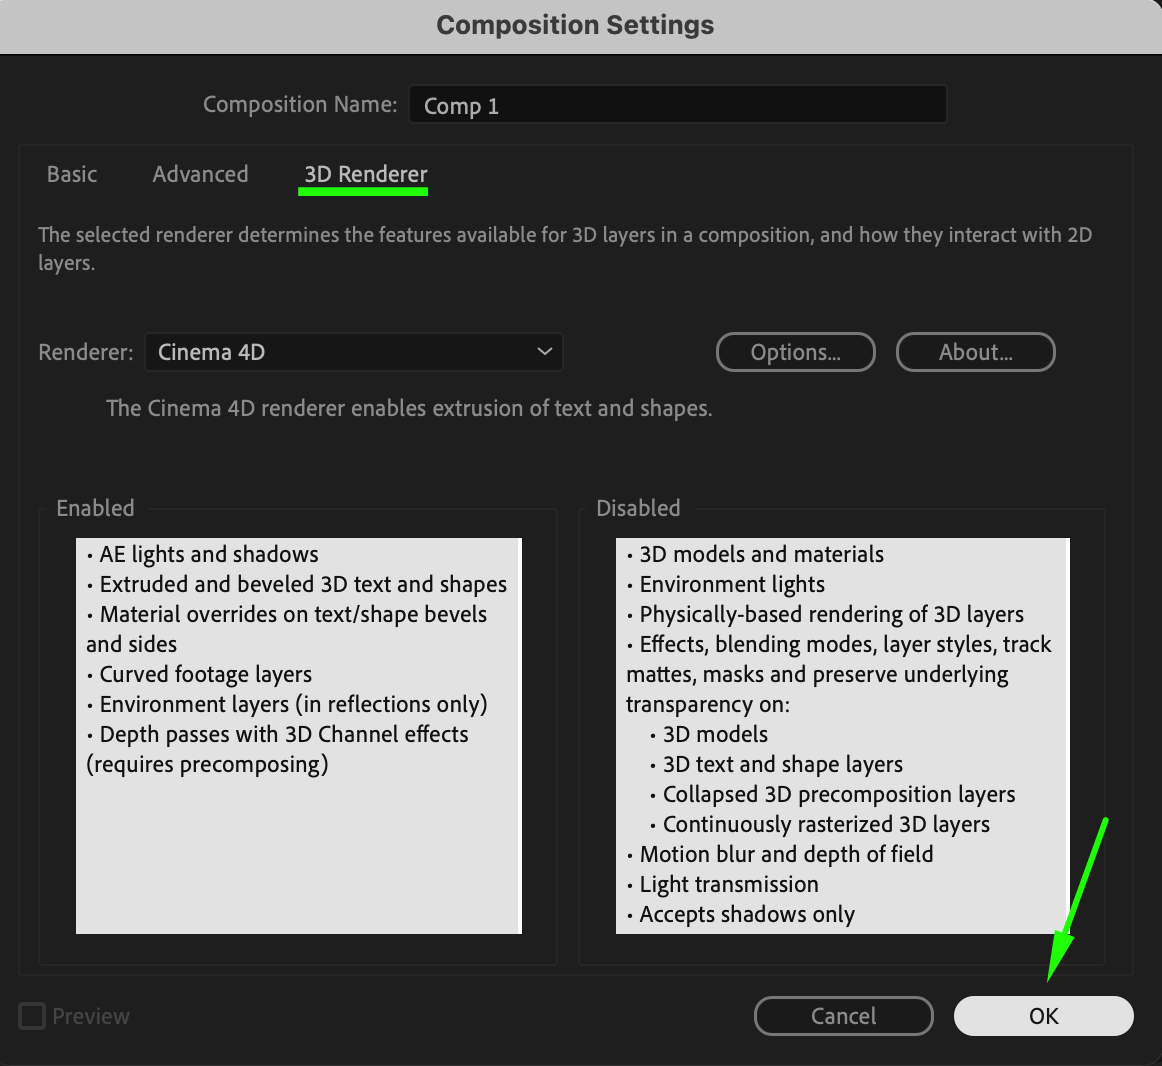The height and width of the screenshot is (1066, 1162).
Task: Click the Composition Name text field
Action: 677,105
